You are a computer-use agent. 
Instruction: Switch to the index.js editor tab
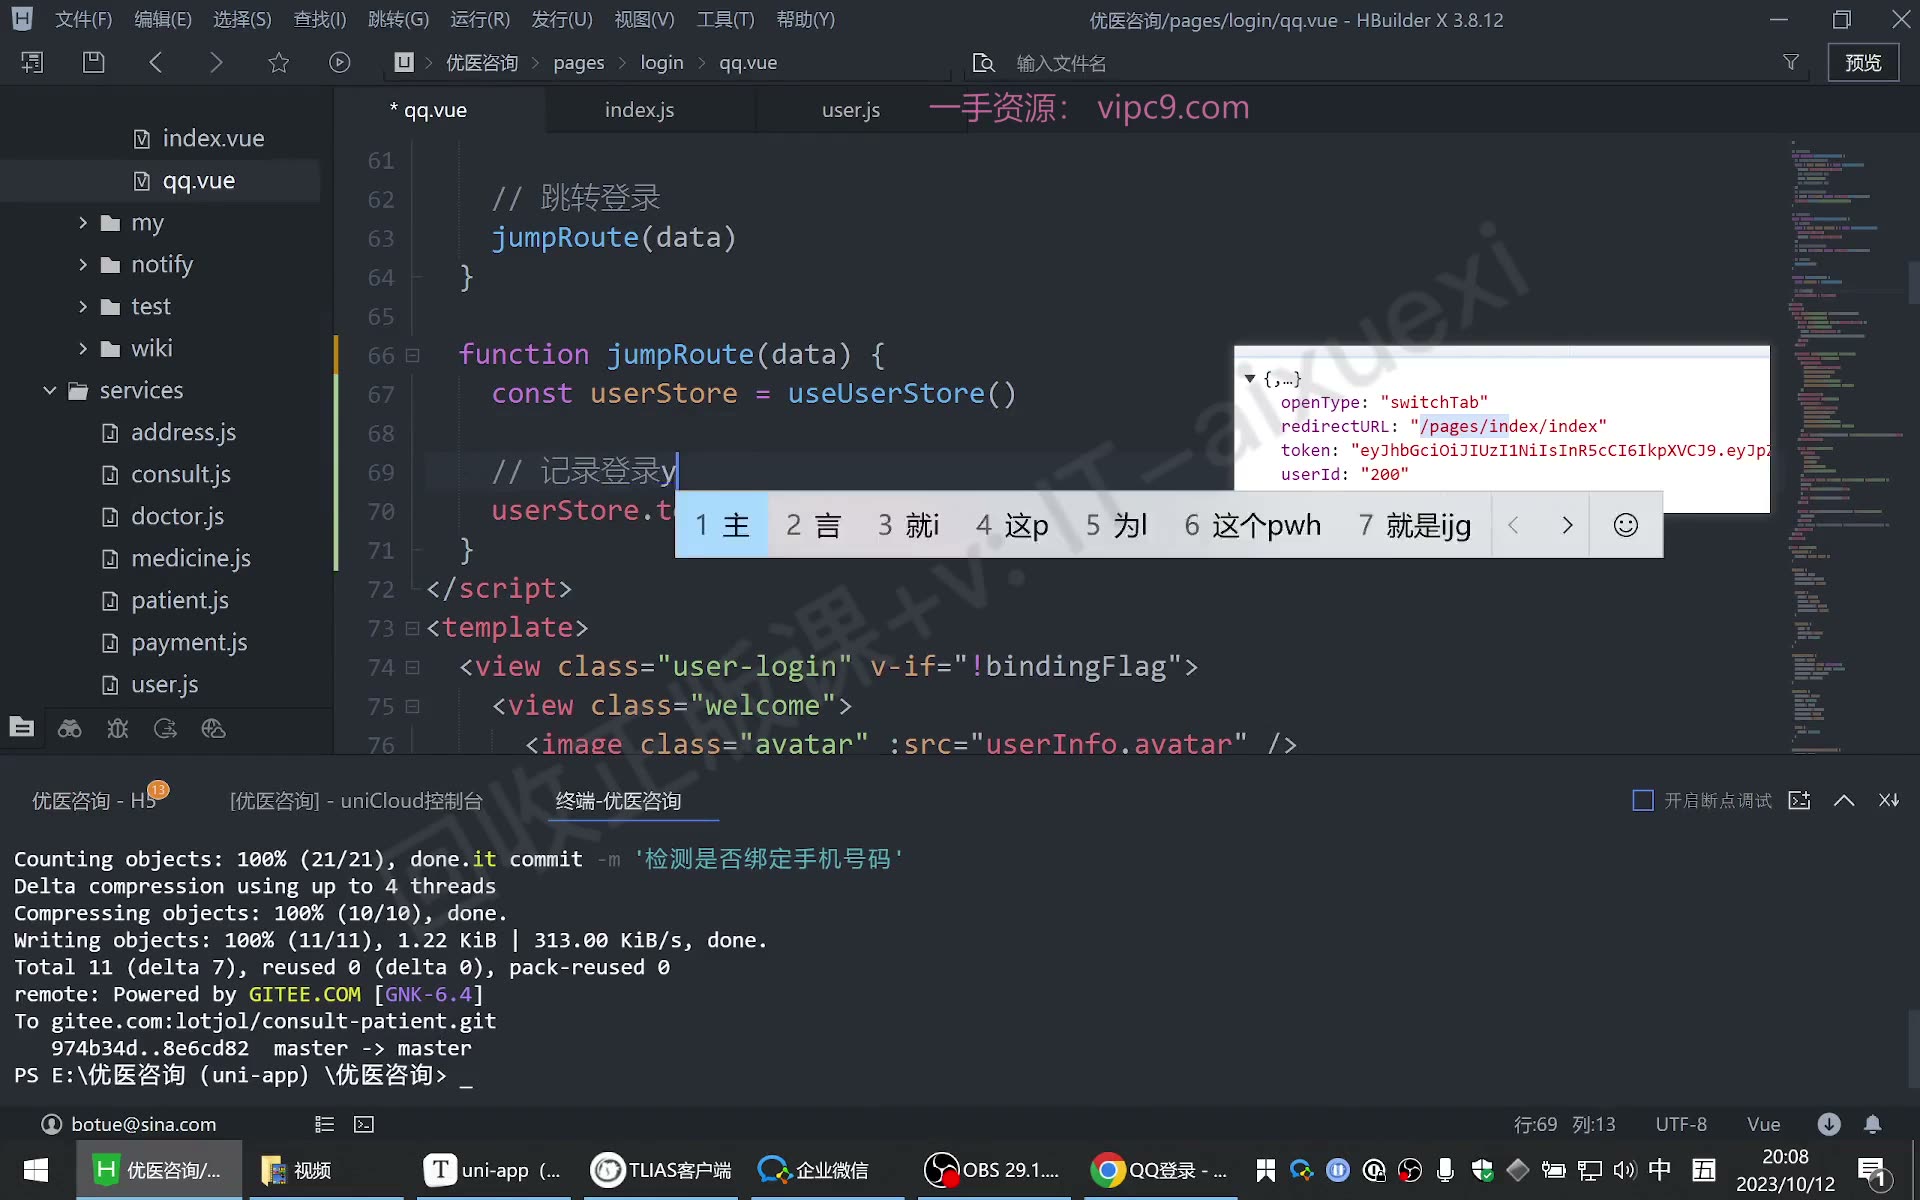coord(639,110)
